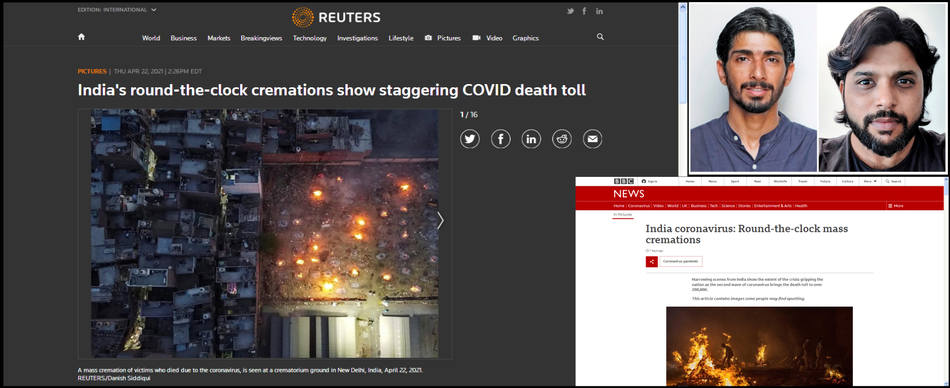Click portrait of man in blue shirt
The image size is (950, 388).
click(754, 89)
